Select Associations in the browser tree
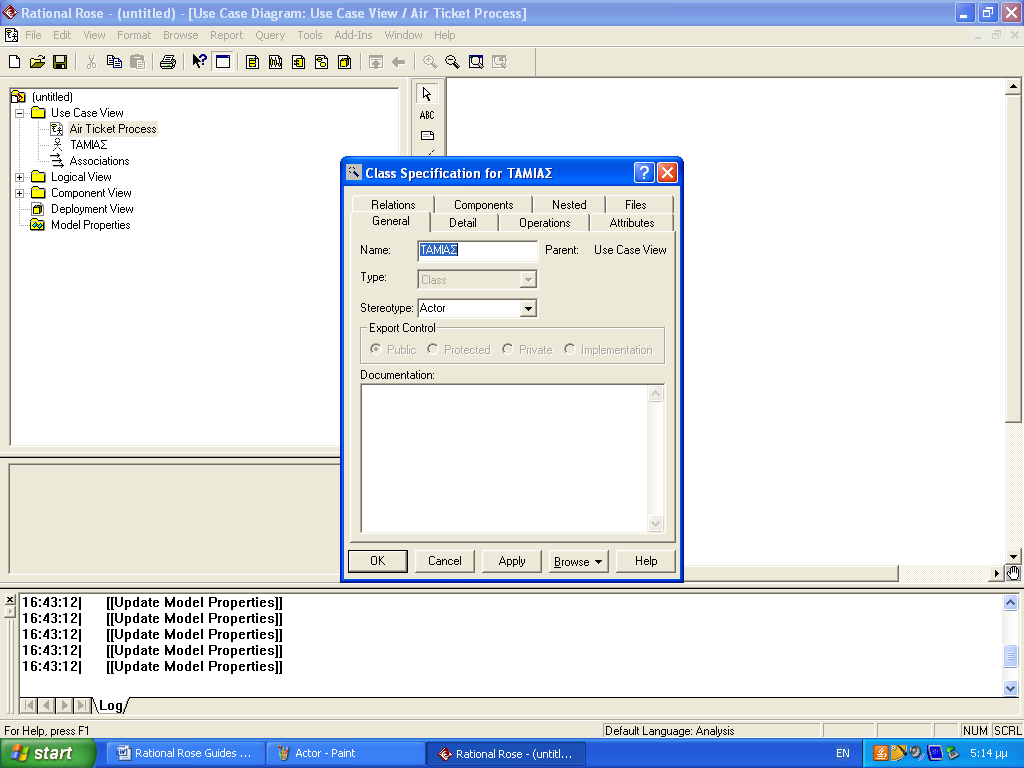1024x768 pixels. [99, 161]
